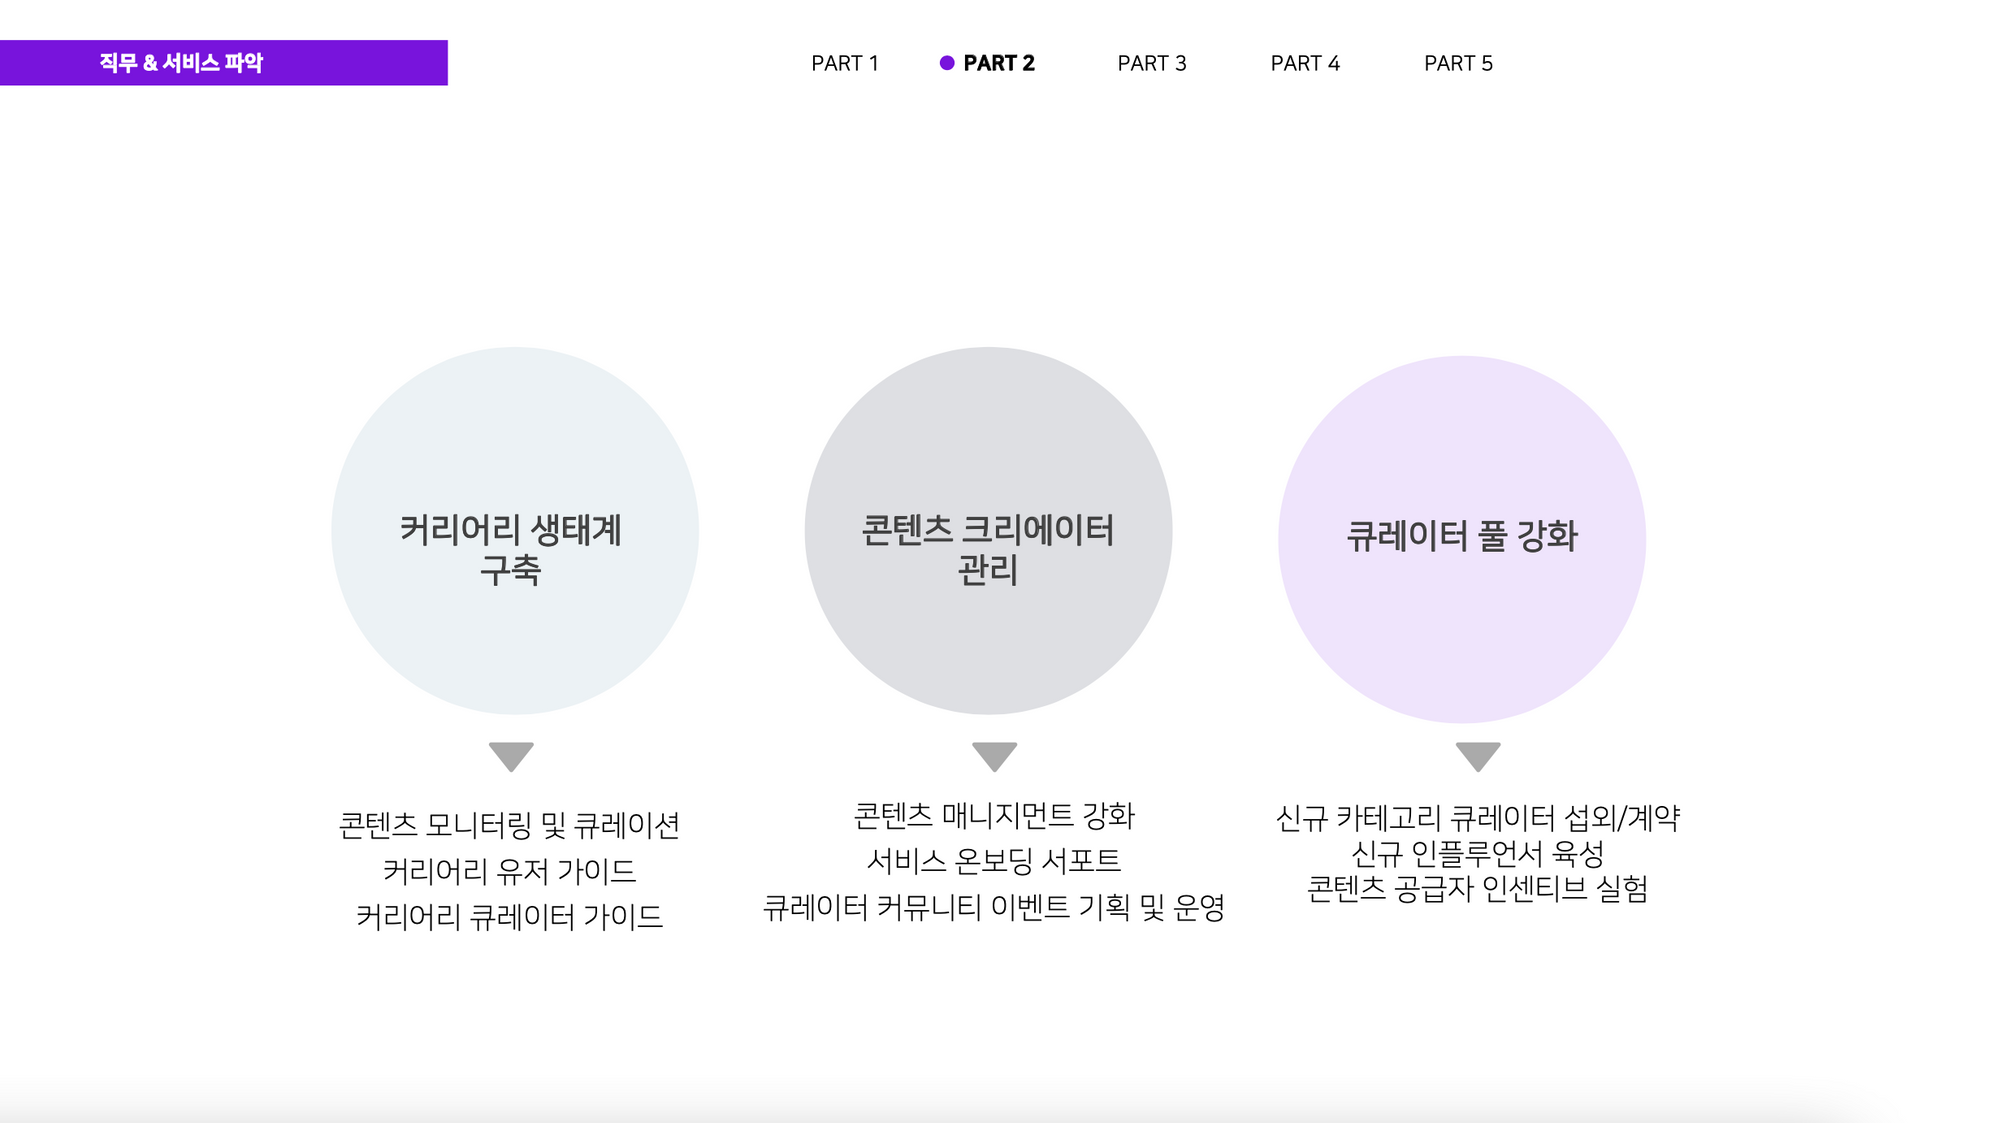
Task: Click the text 큐레이터 커뮤니티 이벤트 기획 및 운영
Action: (x=994, y=907)
